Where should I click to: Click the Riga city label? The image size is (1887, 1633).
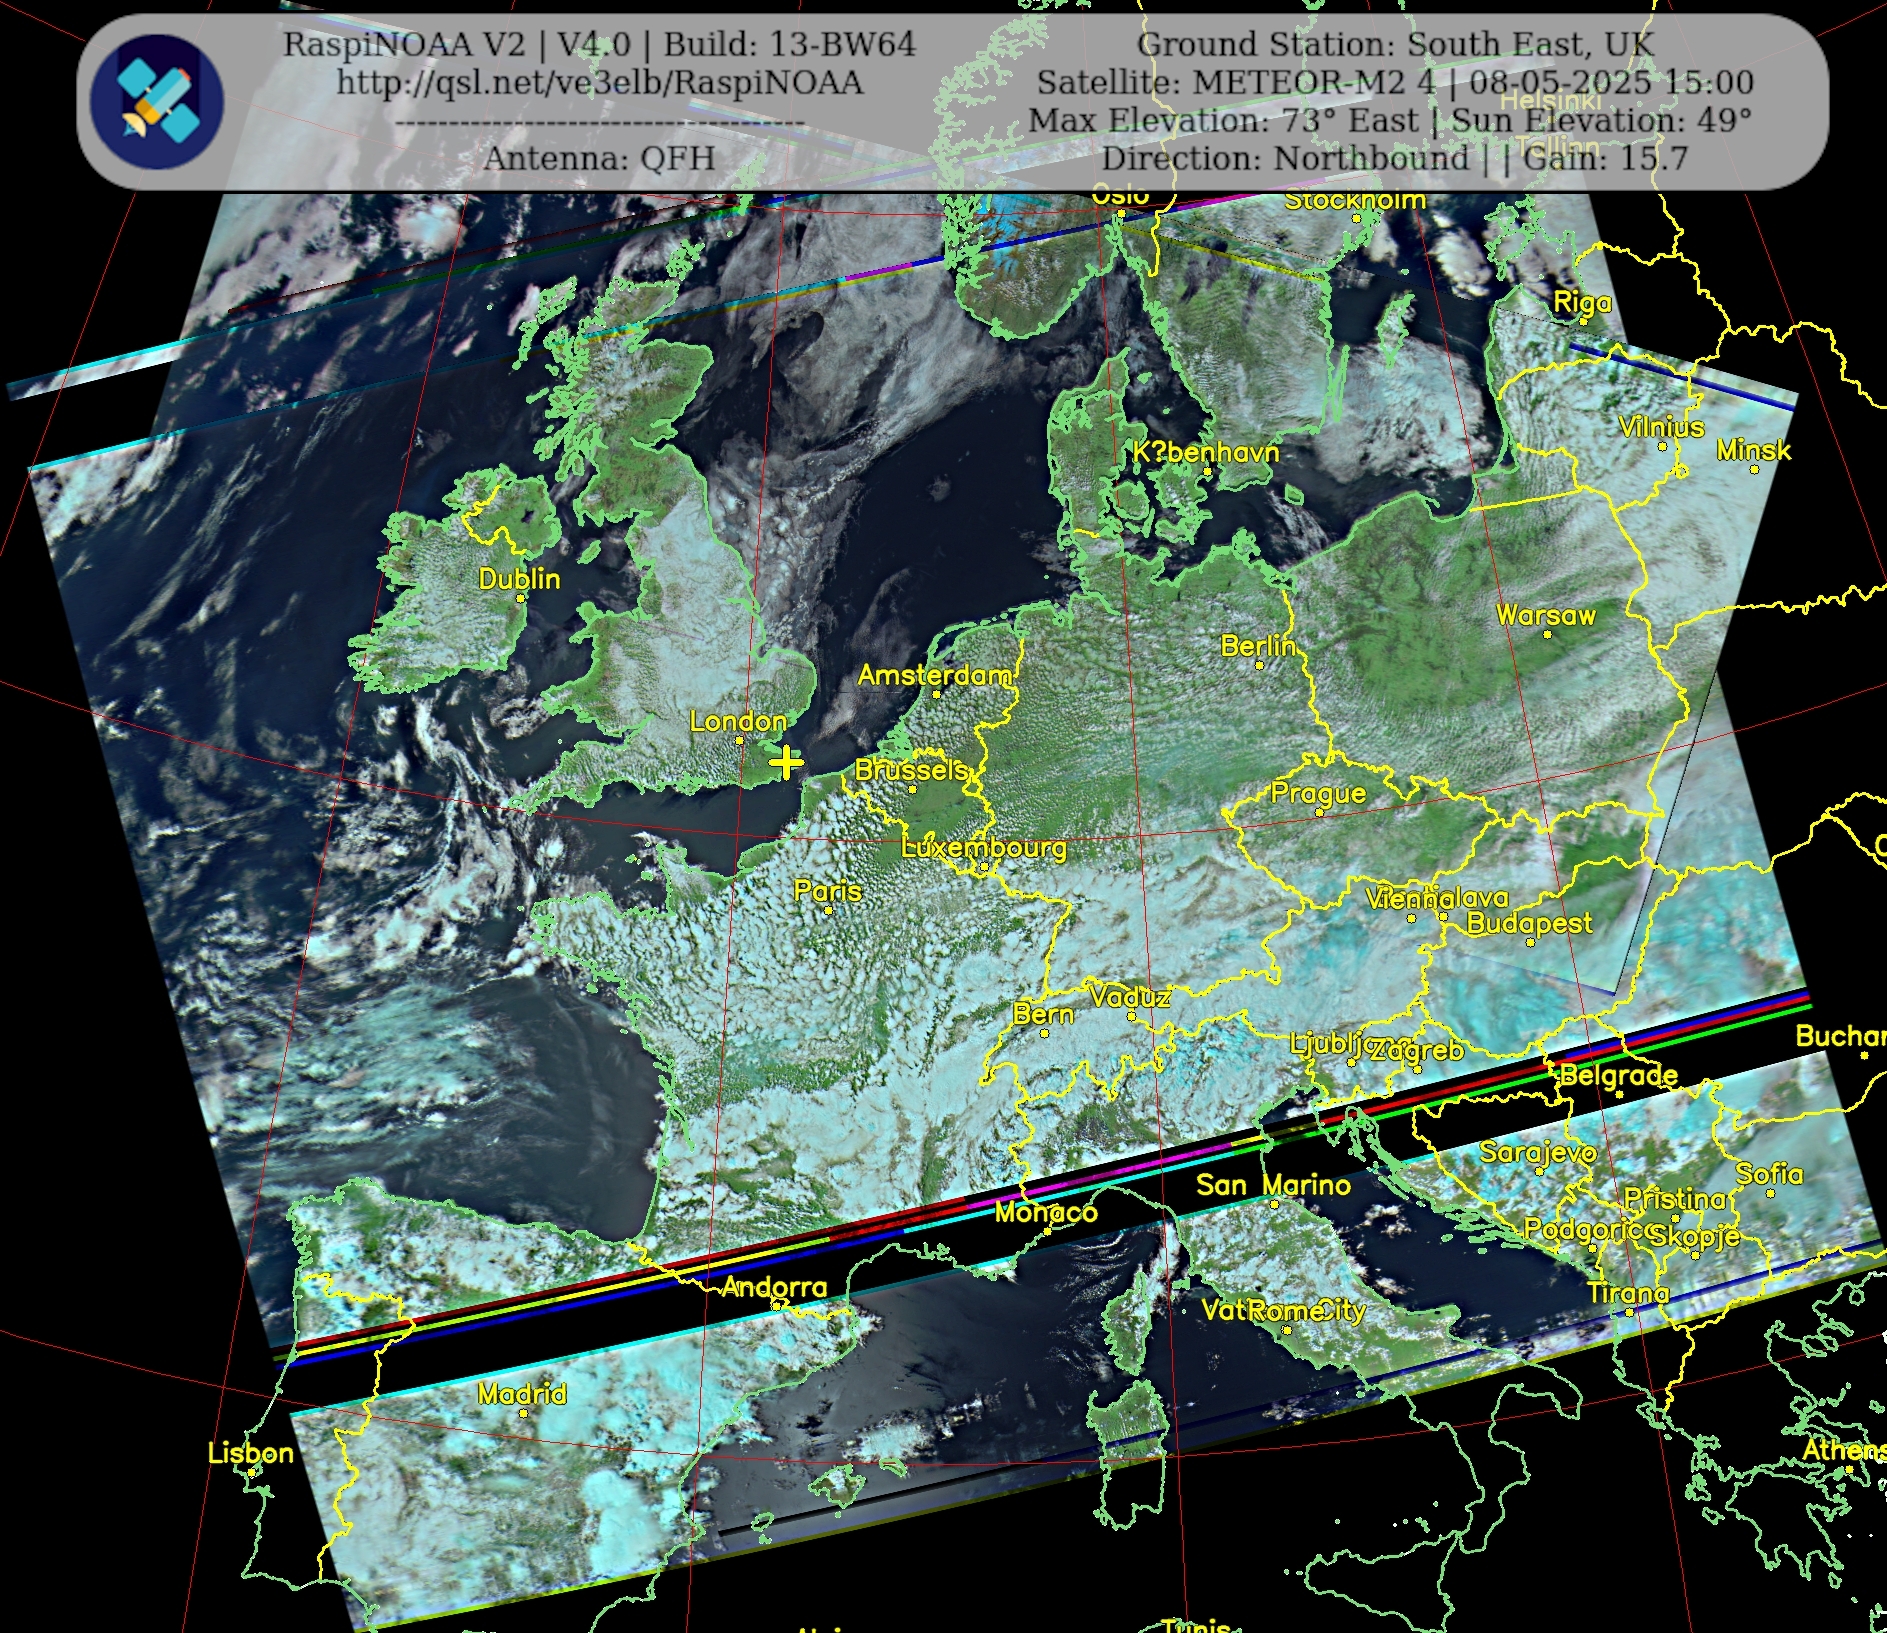[1582, 302]
